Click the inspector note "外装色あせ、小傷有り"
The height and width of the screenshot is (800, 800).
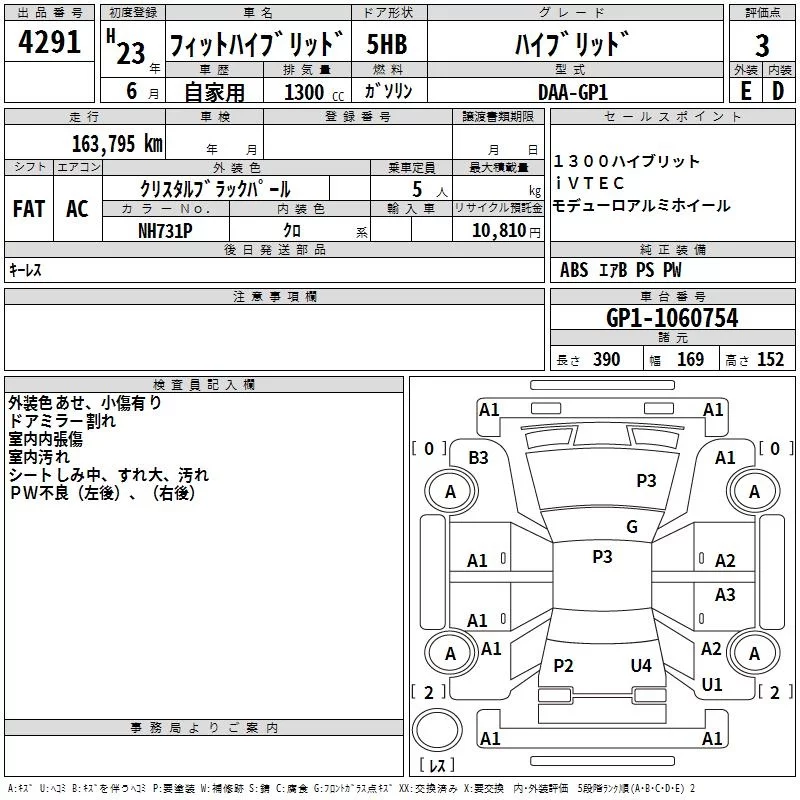(x=85, y=403)
